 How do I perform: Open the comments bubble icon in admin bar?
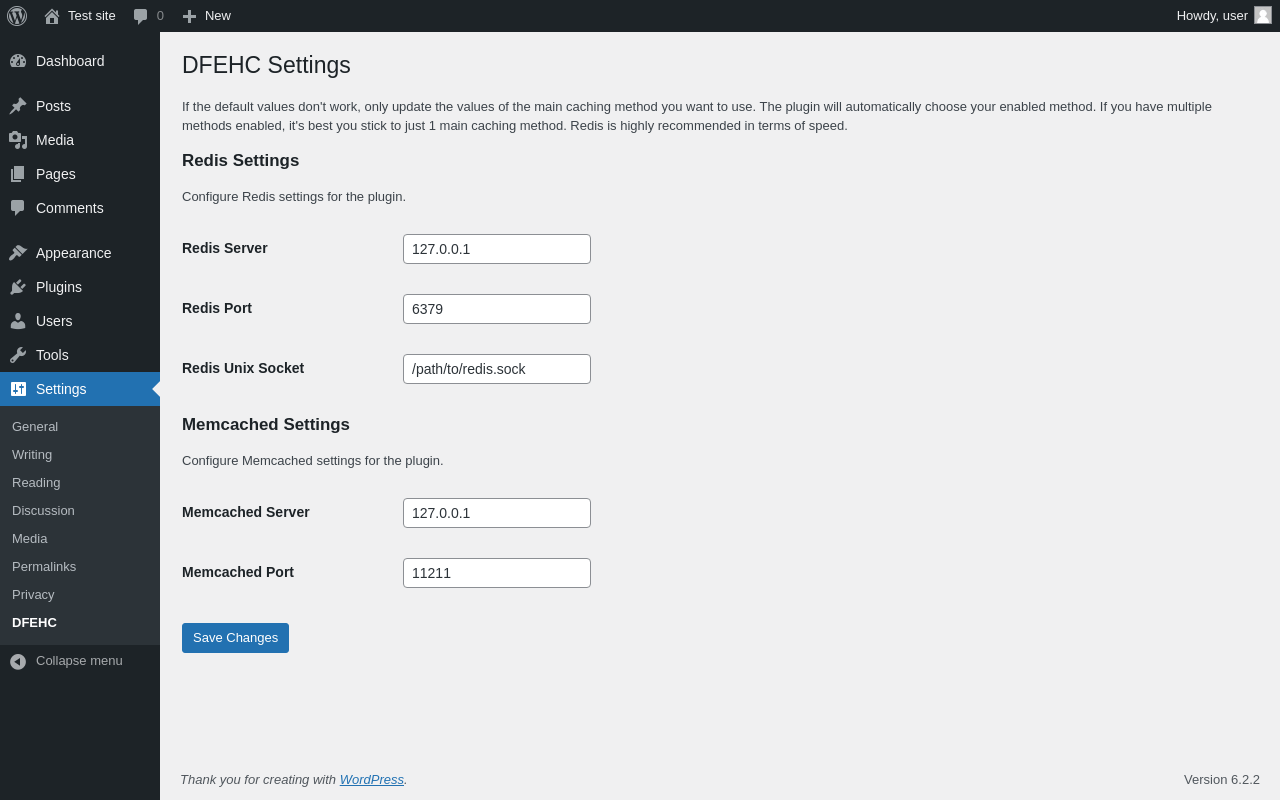(x=141, y=16)
